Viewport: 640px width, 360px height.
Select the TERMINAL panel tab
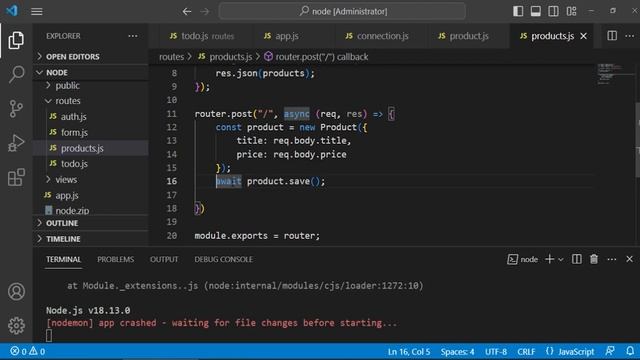click(63, 259)
